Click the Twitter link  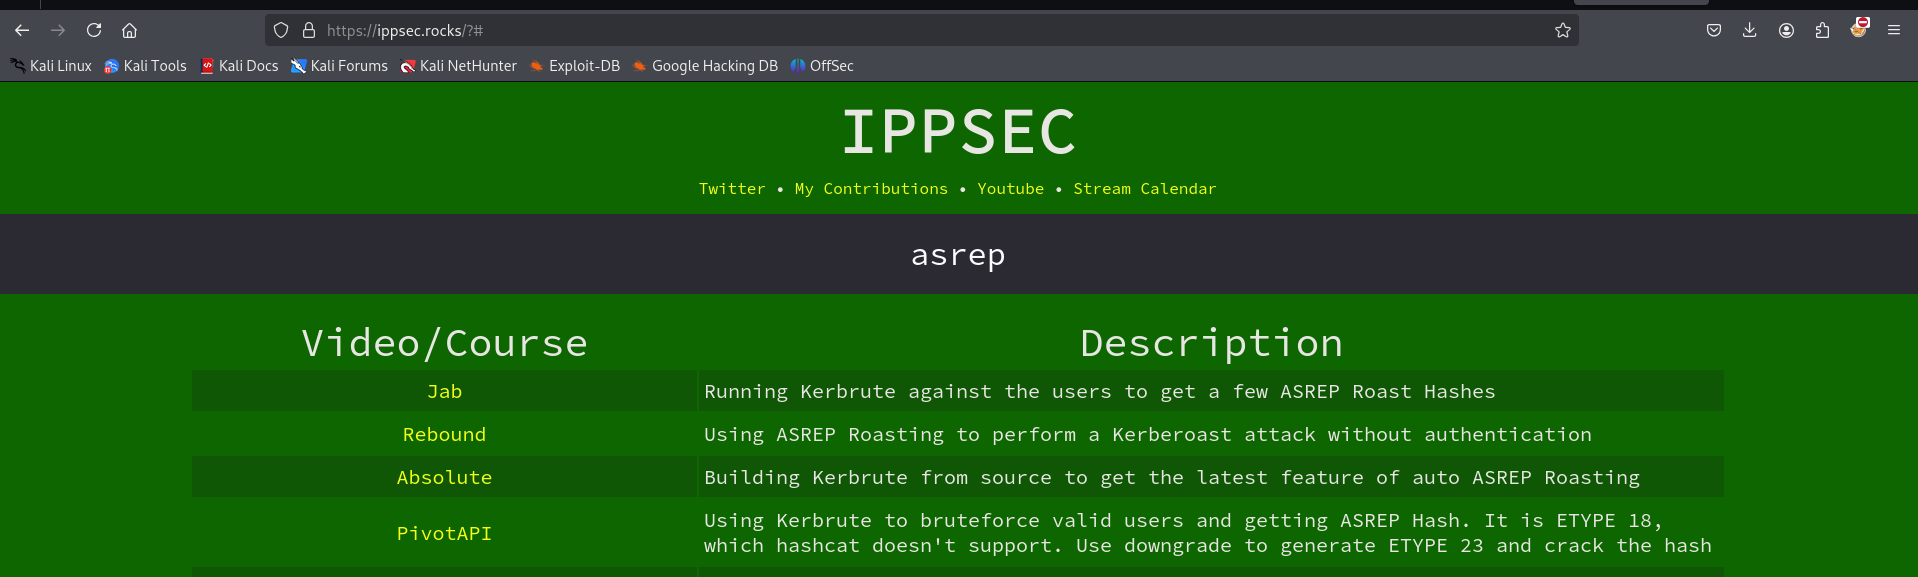tap(732, 189)
